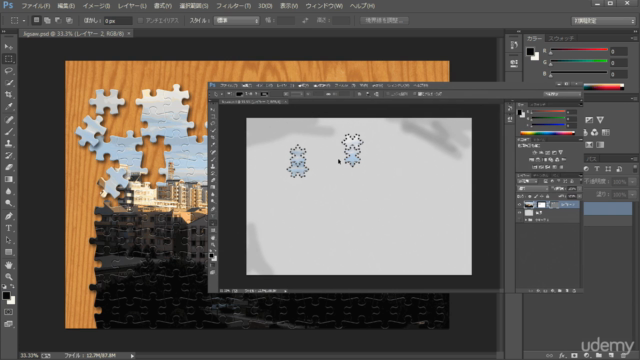Open the Filter menu
640x360 pixels.
click(x=233, y=6)
